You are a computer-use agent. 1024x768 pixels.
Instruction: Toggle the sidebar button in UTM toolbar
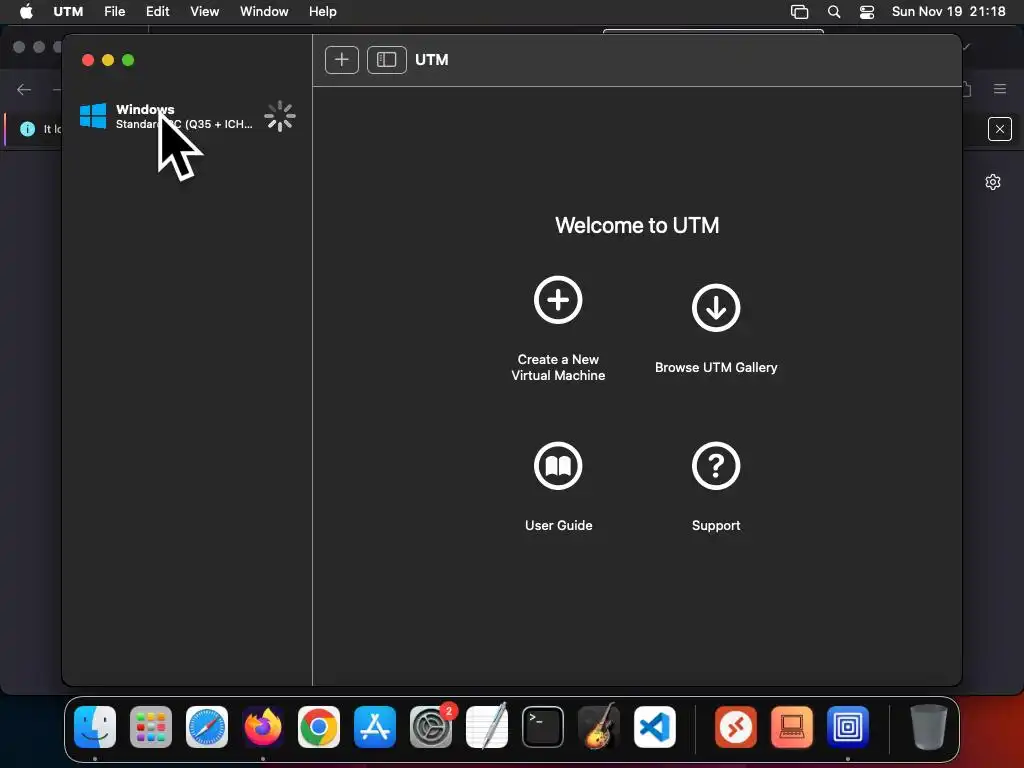387,60
